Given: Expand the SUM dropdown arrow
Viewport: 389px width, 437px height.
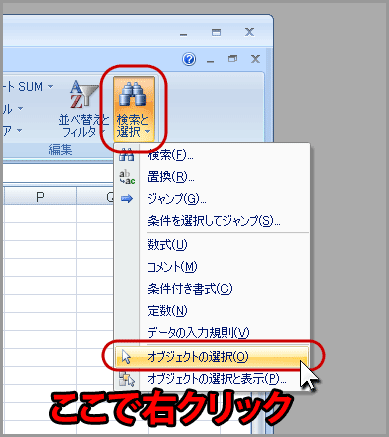Looking at the screenshot, I should (x=50, y=87).
